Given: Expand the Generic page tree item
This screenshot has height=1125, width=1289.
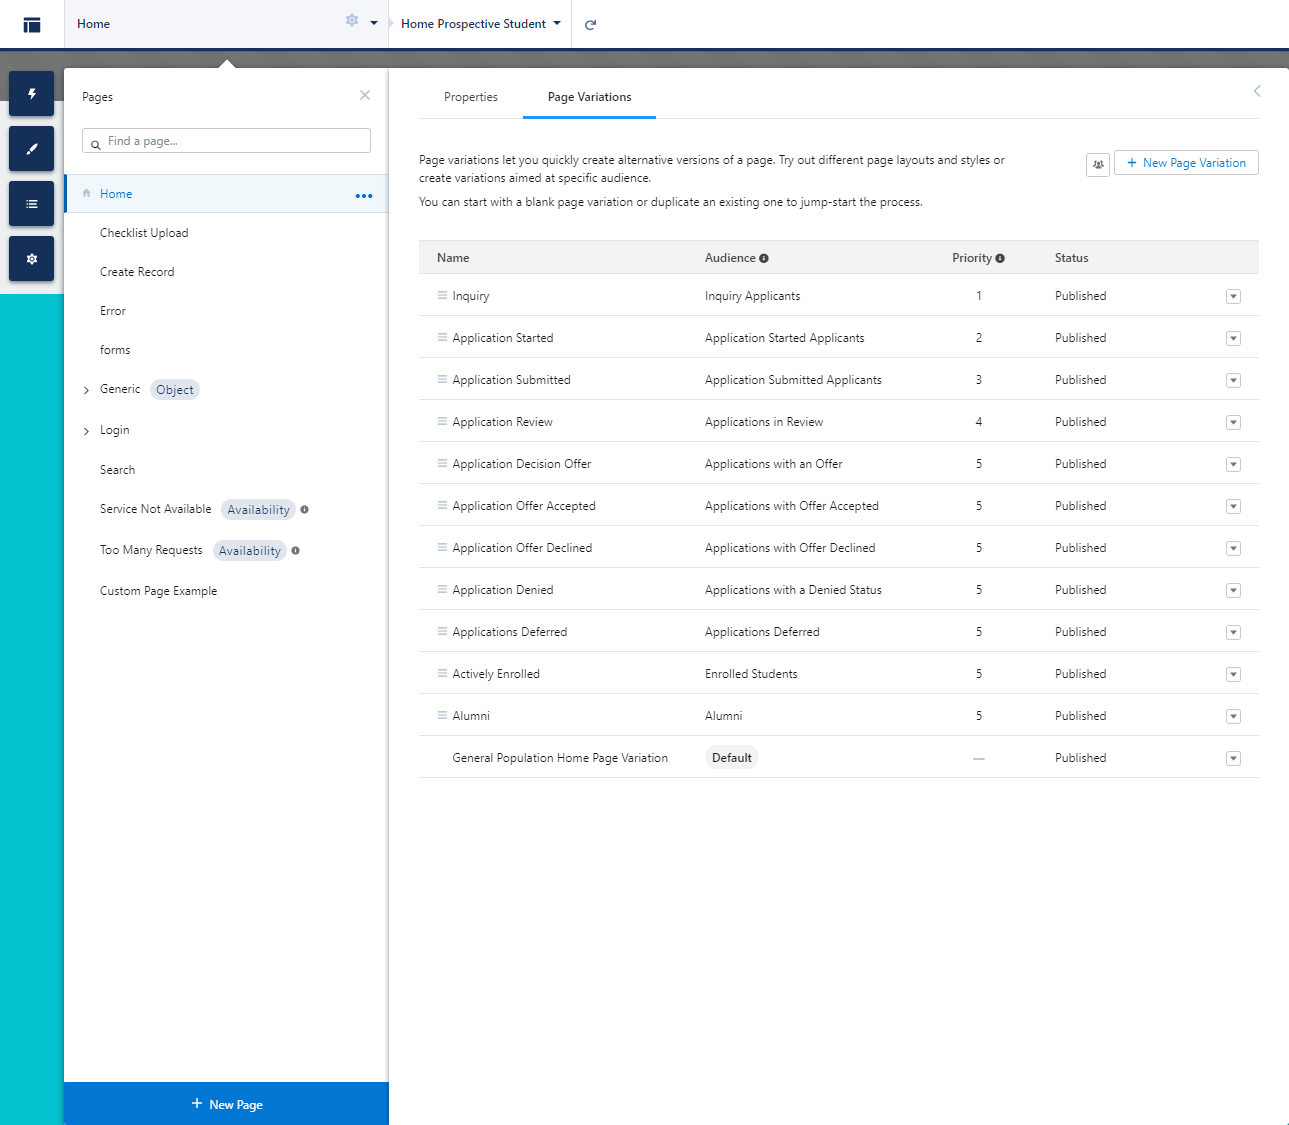Looking at the screenshot, I should pyautogui.click(x=86, y=390).
